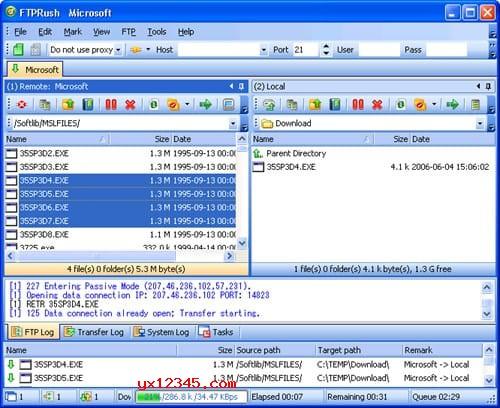Open the proxy selection dropdown
500x408 pixels.
[x=118, y=50]
